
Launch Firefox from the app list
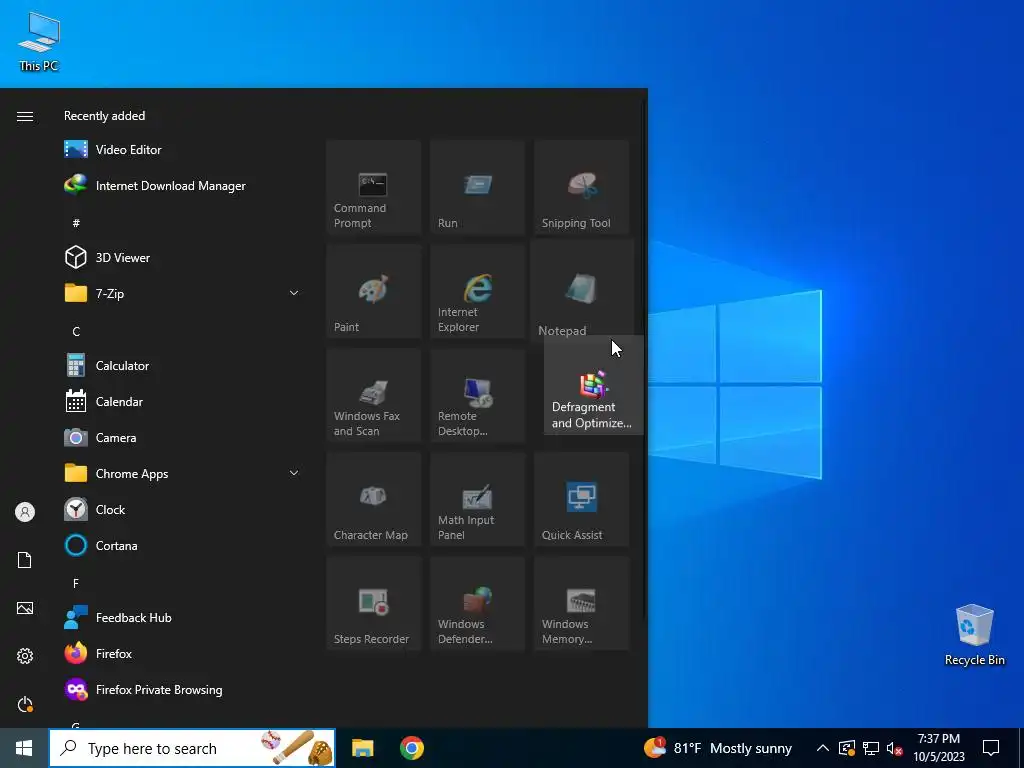click(x=183, y=653)
